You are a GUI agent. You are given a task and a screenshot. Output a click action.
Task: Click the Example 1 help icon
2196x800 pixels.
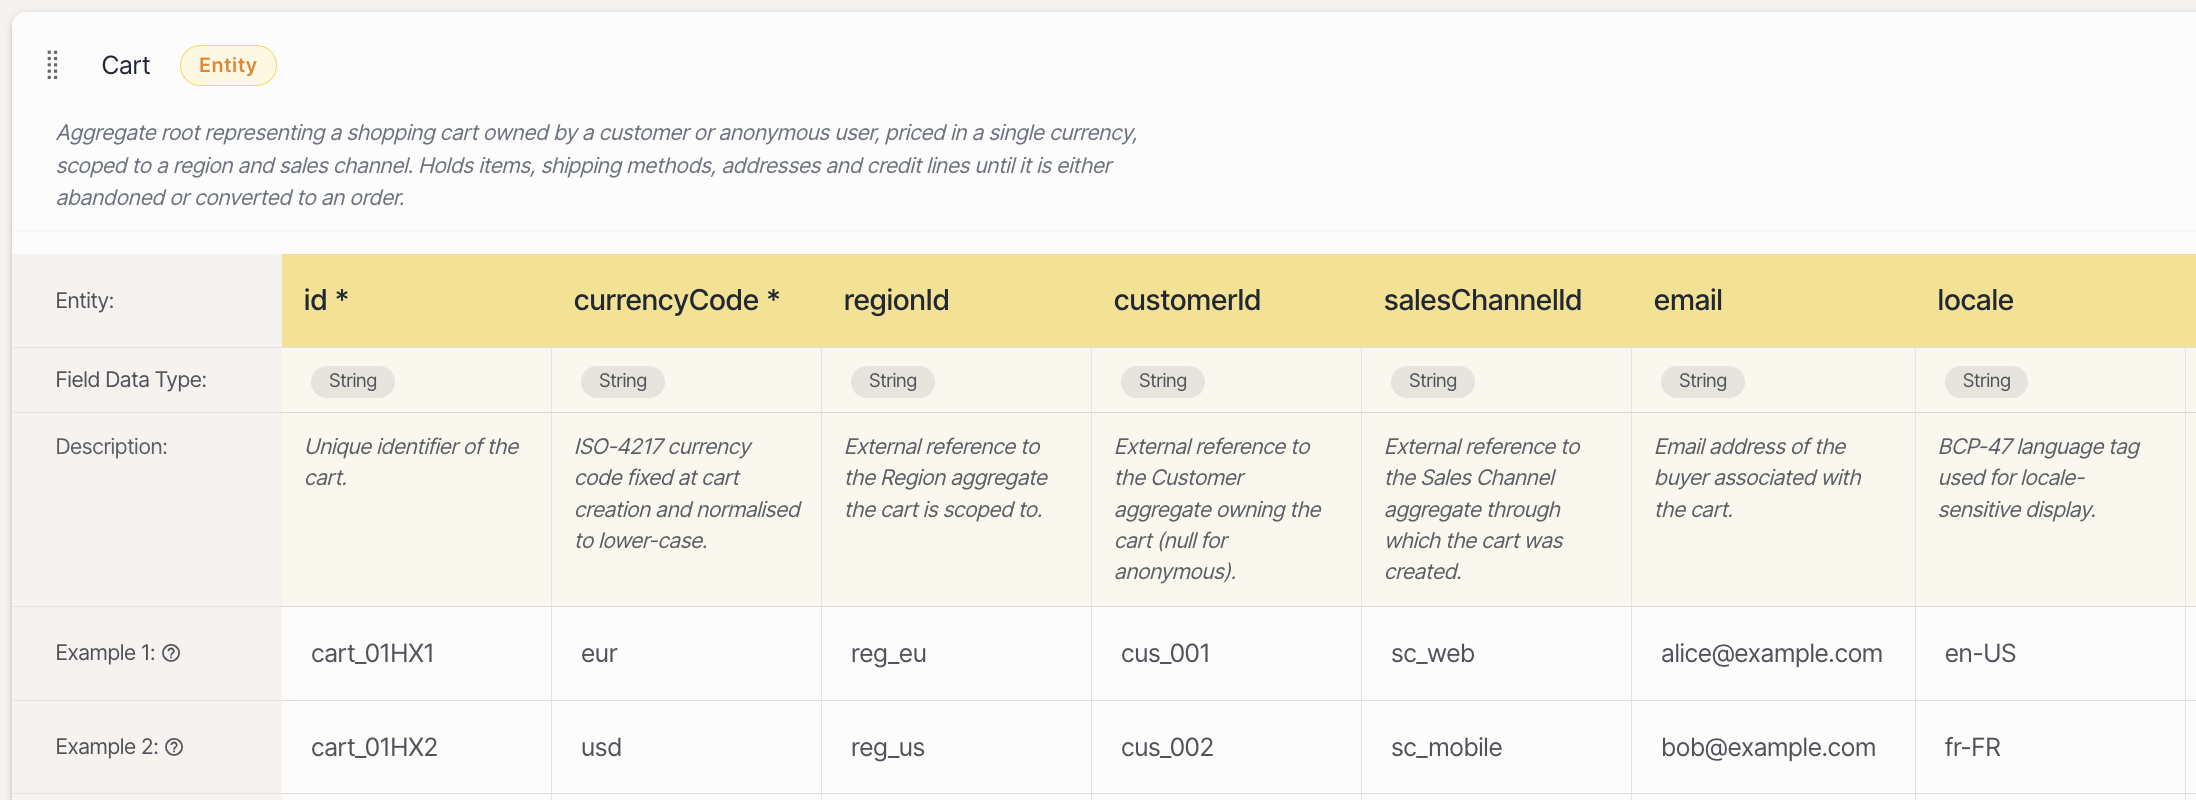(x=171, y=653)
